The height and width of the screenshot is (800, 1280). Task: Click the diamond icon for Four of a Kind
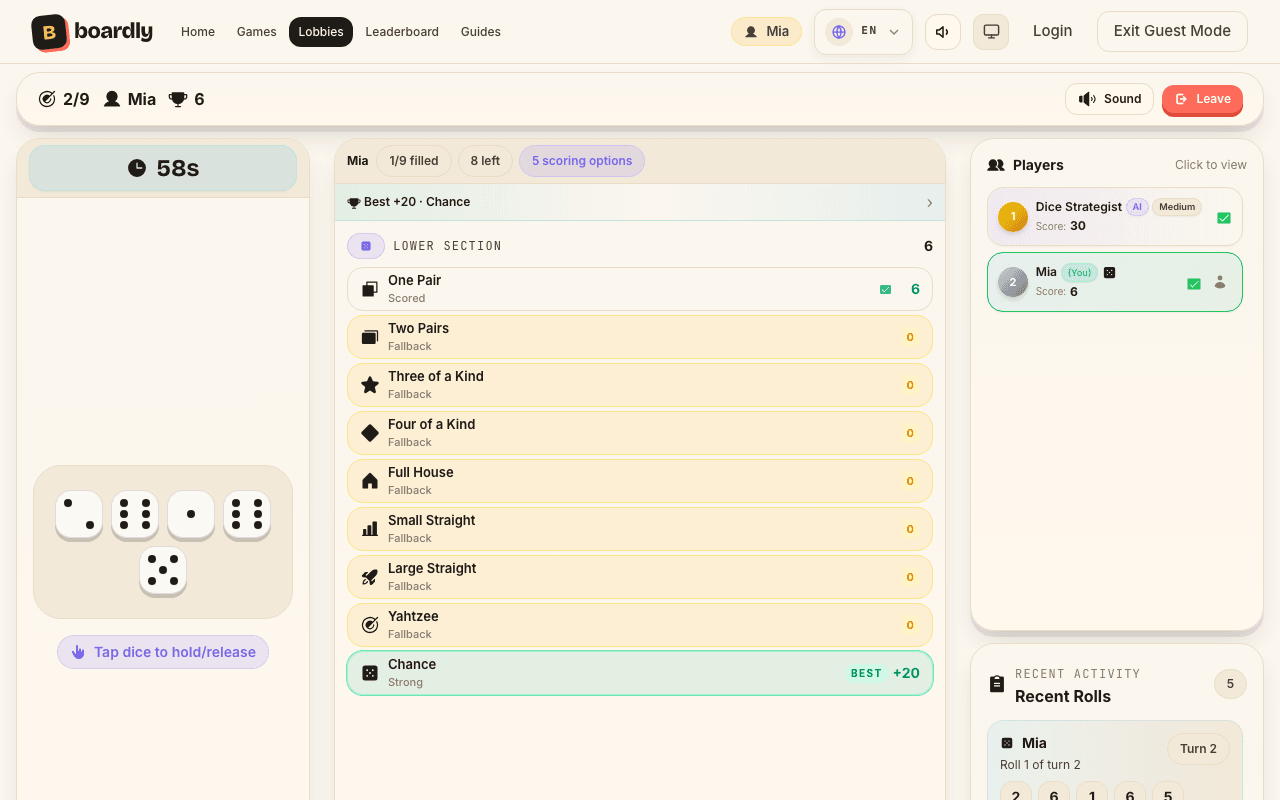click(x=370, y=433)
